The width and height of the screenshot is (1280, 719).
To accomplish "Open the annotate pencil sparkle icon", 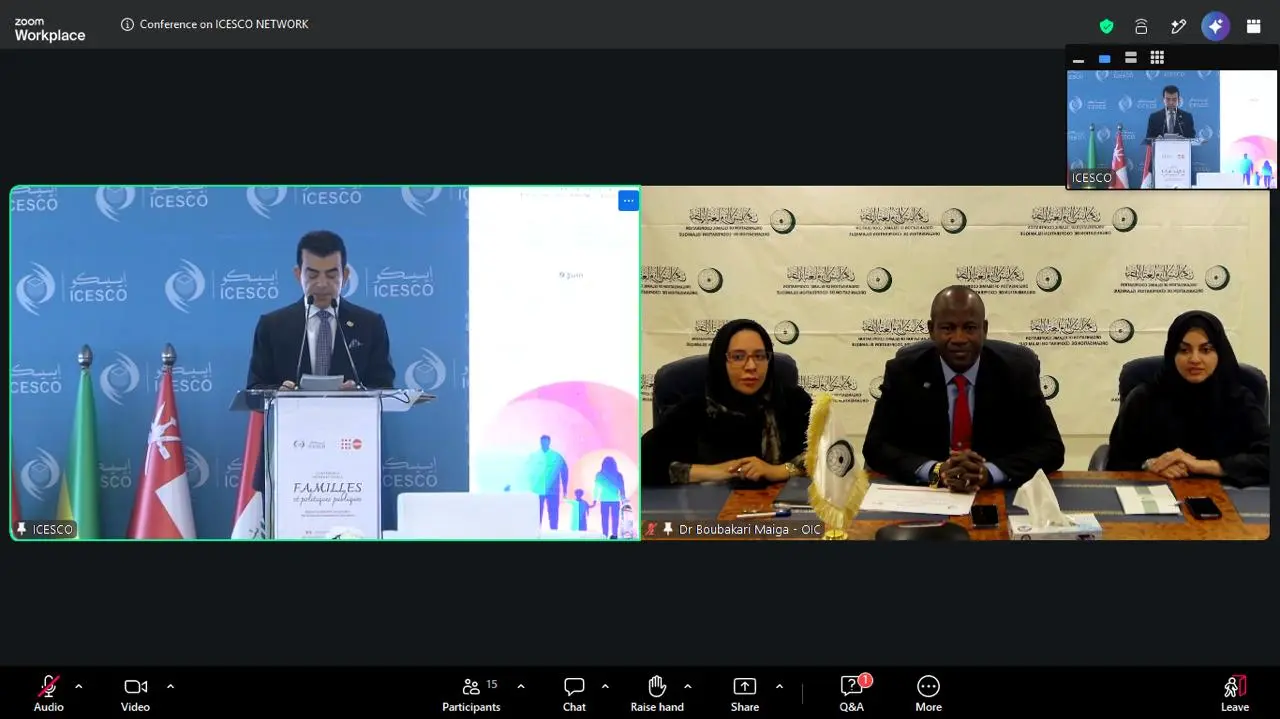I will (1178, 26).
